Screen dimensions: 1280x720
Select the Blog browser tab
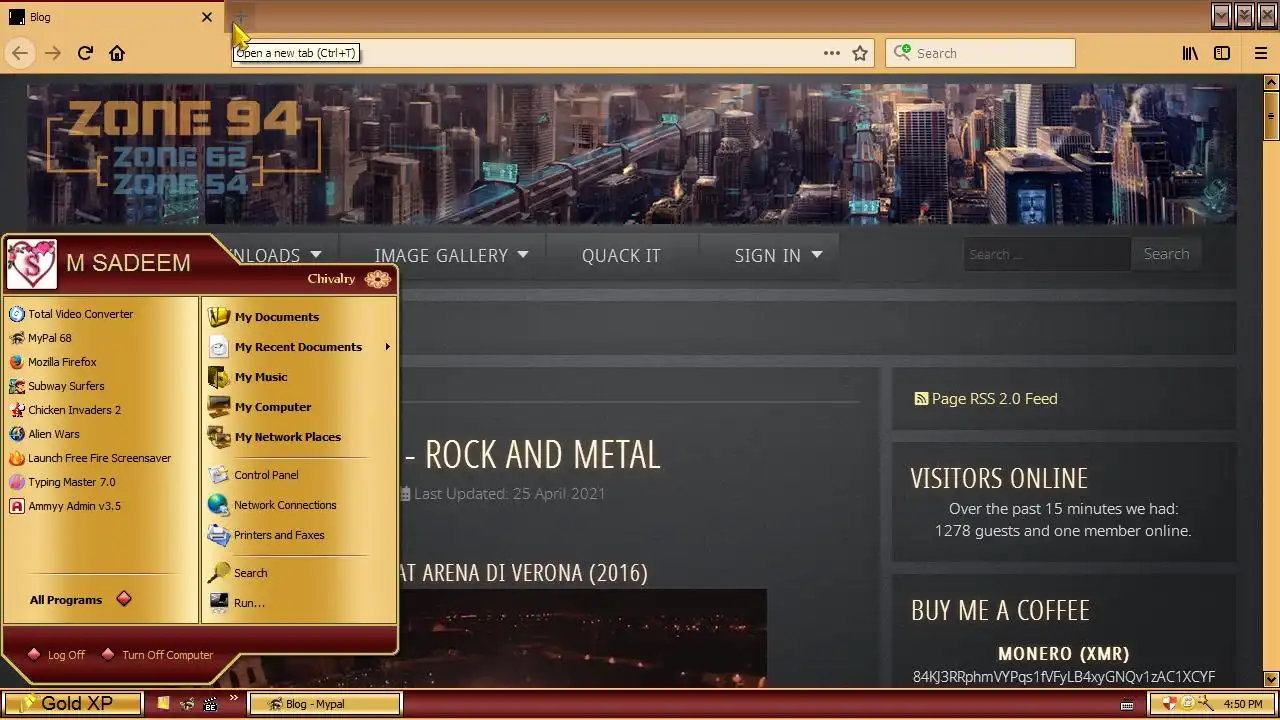point(110,17)
